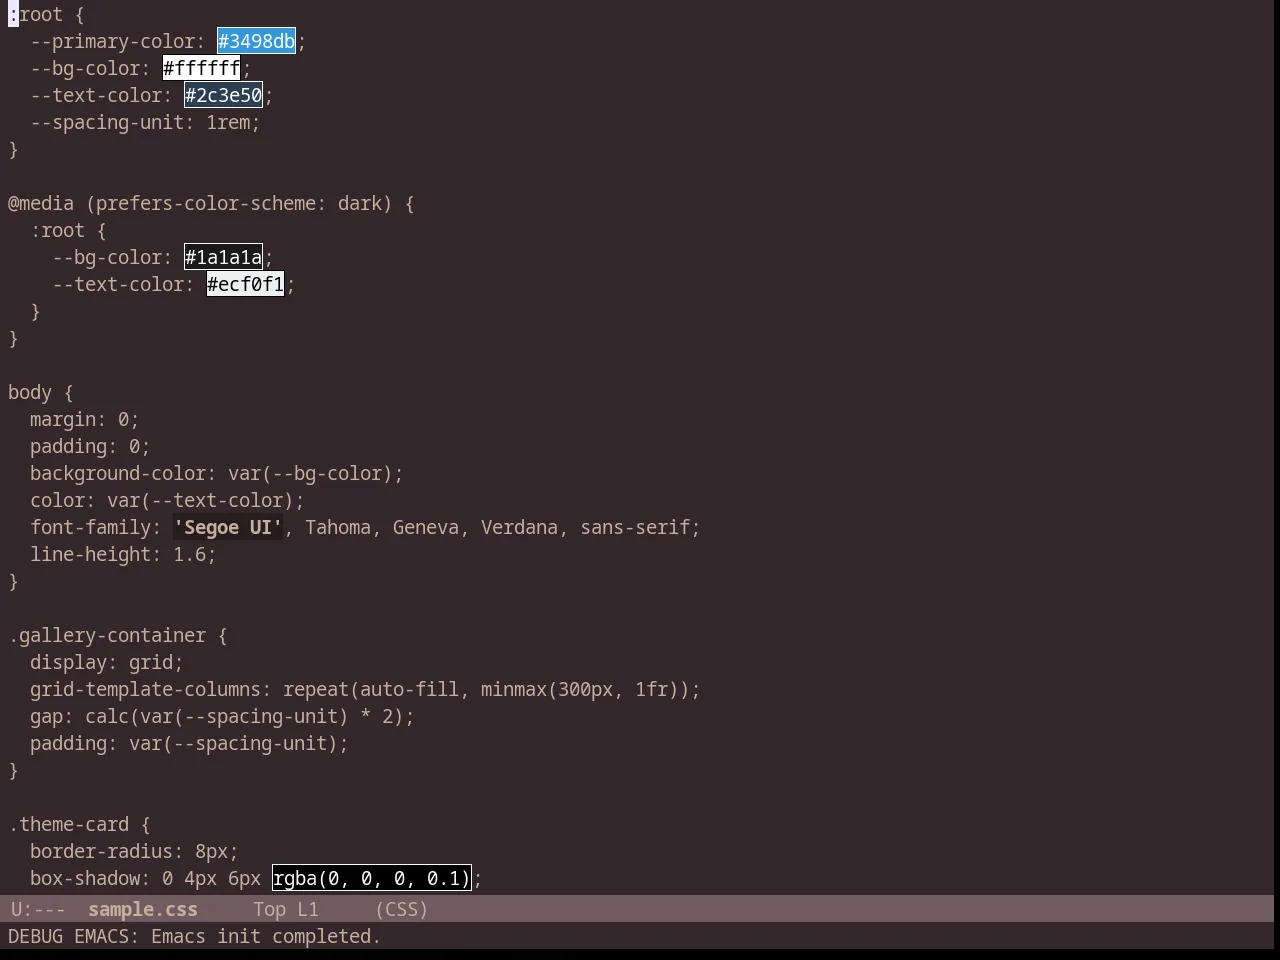Click the #ecf0f1 dark text color value
This screenshot has width=1280, height=960.
tap(246, 284)
